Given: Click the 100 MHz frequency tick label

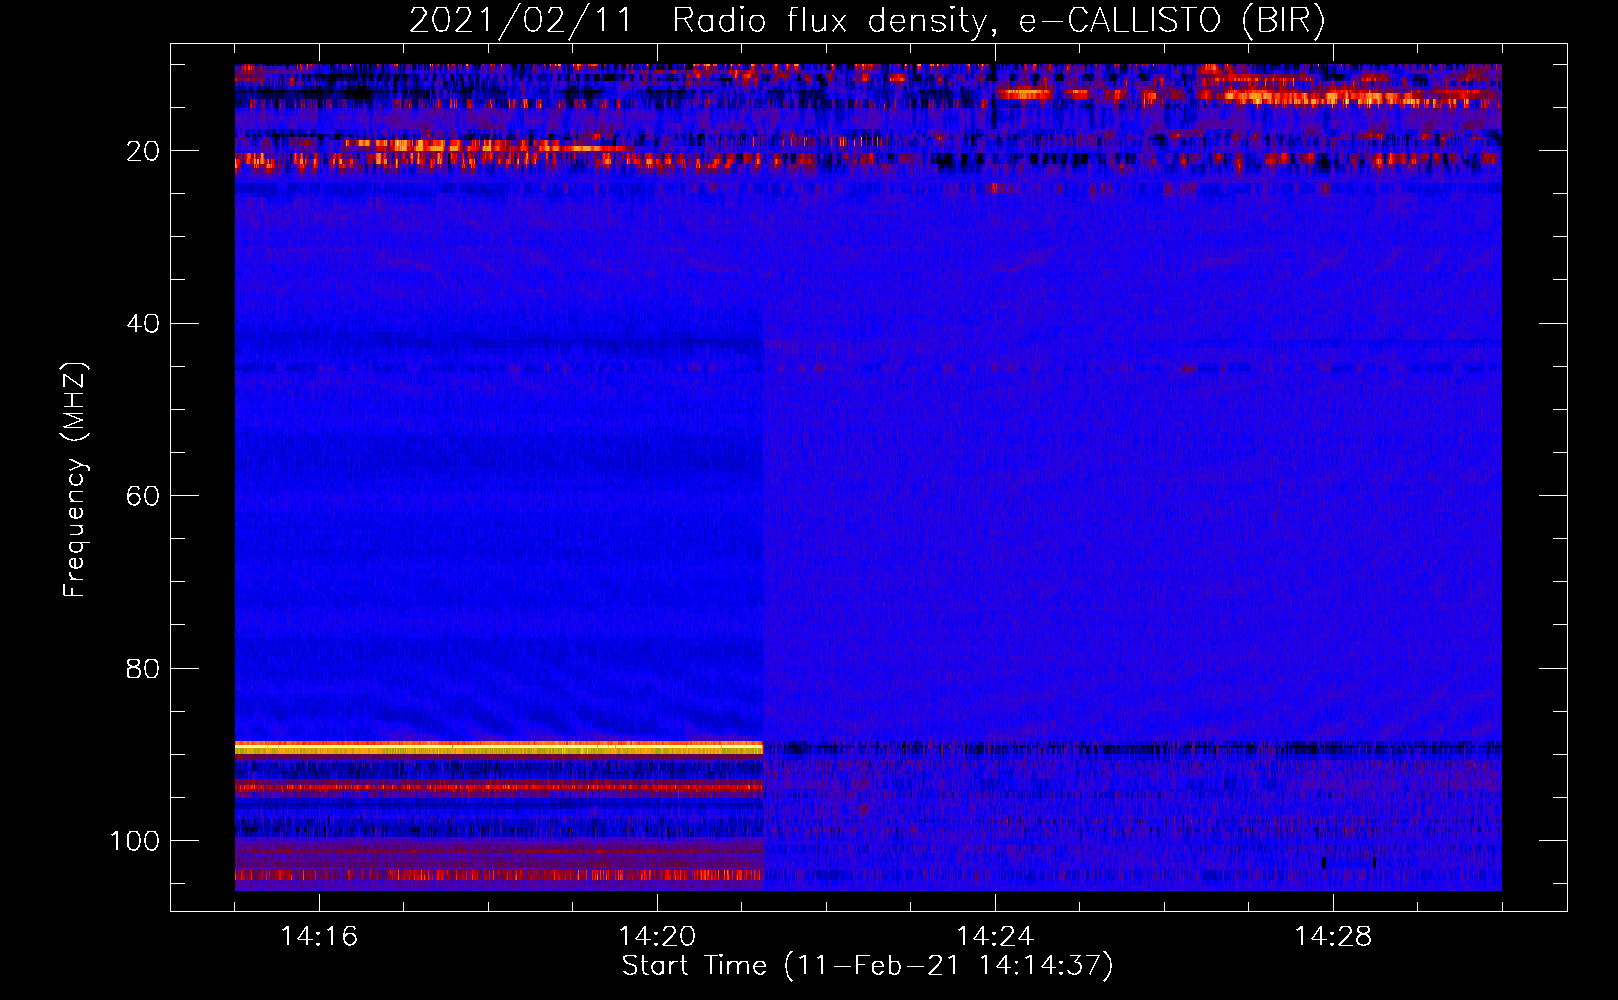Looking at the screenshot, I should (x=135, y=841).
